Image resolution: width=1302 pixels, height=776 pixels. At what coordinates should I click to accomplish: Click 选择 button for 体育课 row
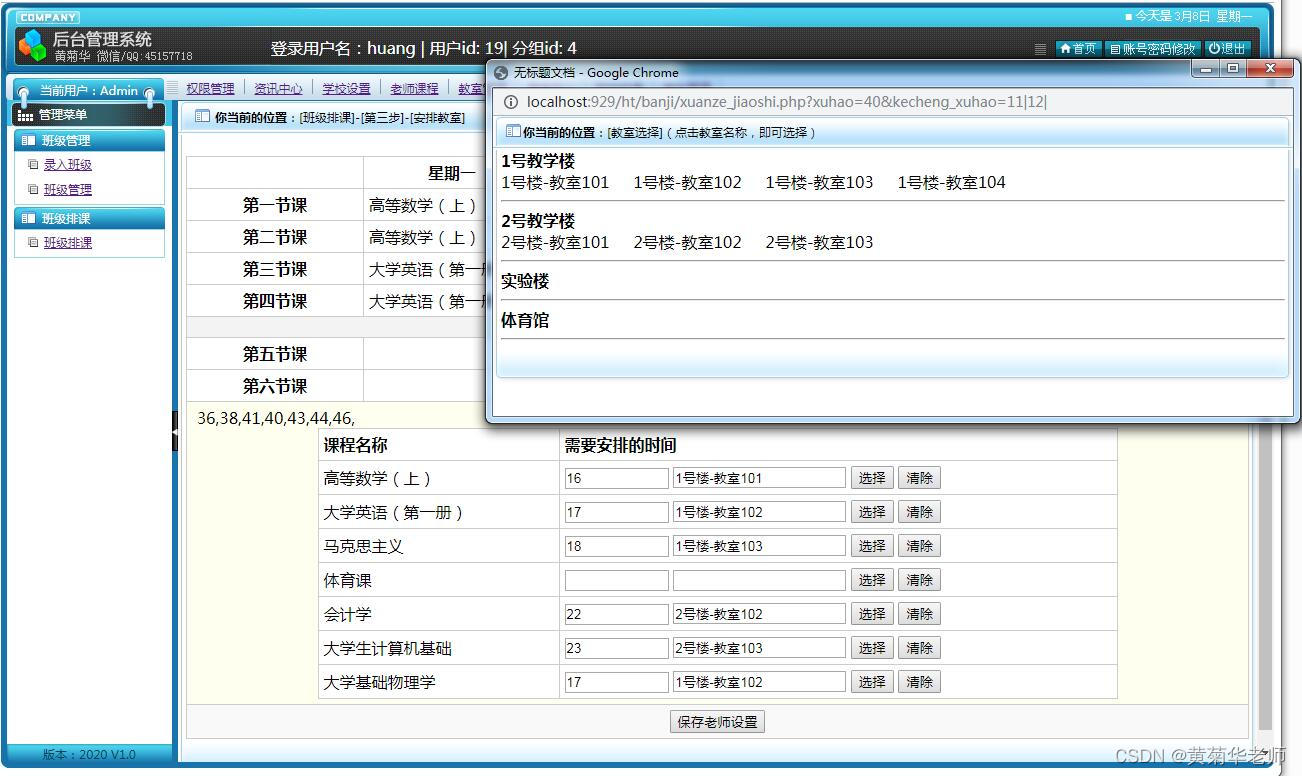point(871,579)
